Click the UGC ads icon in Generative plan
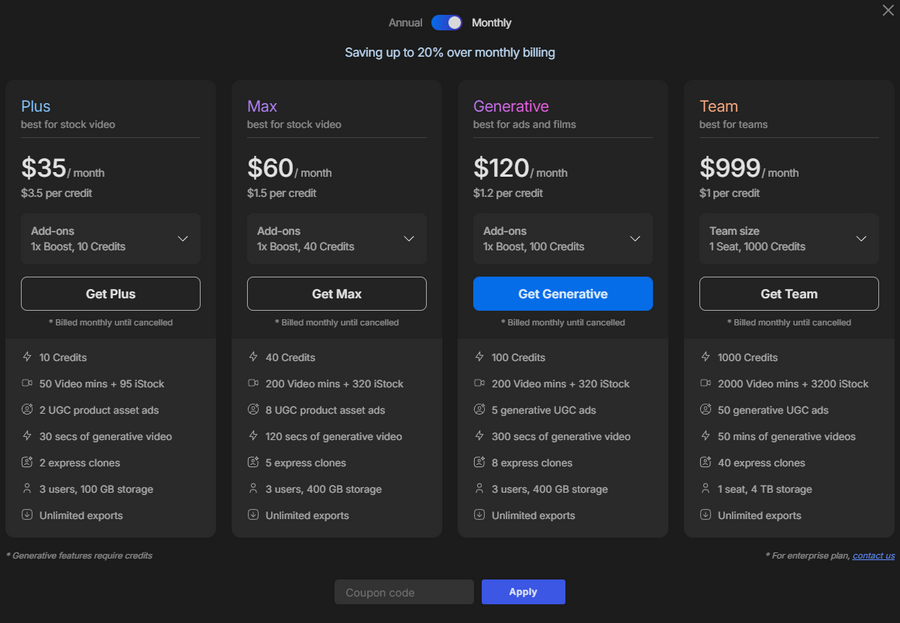 coord(479,410)
